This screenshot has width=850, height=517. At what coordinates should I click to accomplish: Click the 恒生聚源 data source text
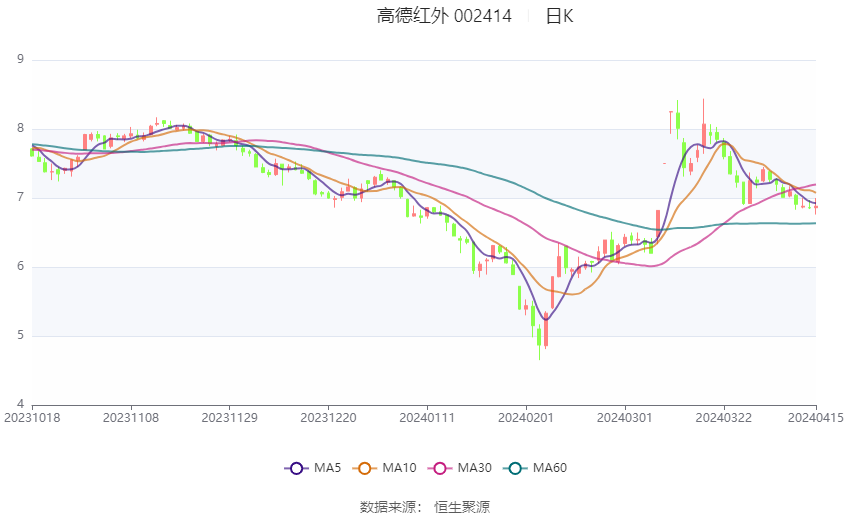[x=462, y=507]
